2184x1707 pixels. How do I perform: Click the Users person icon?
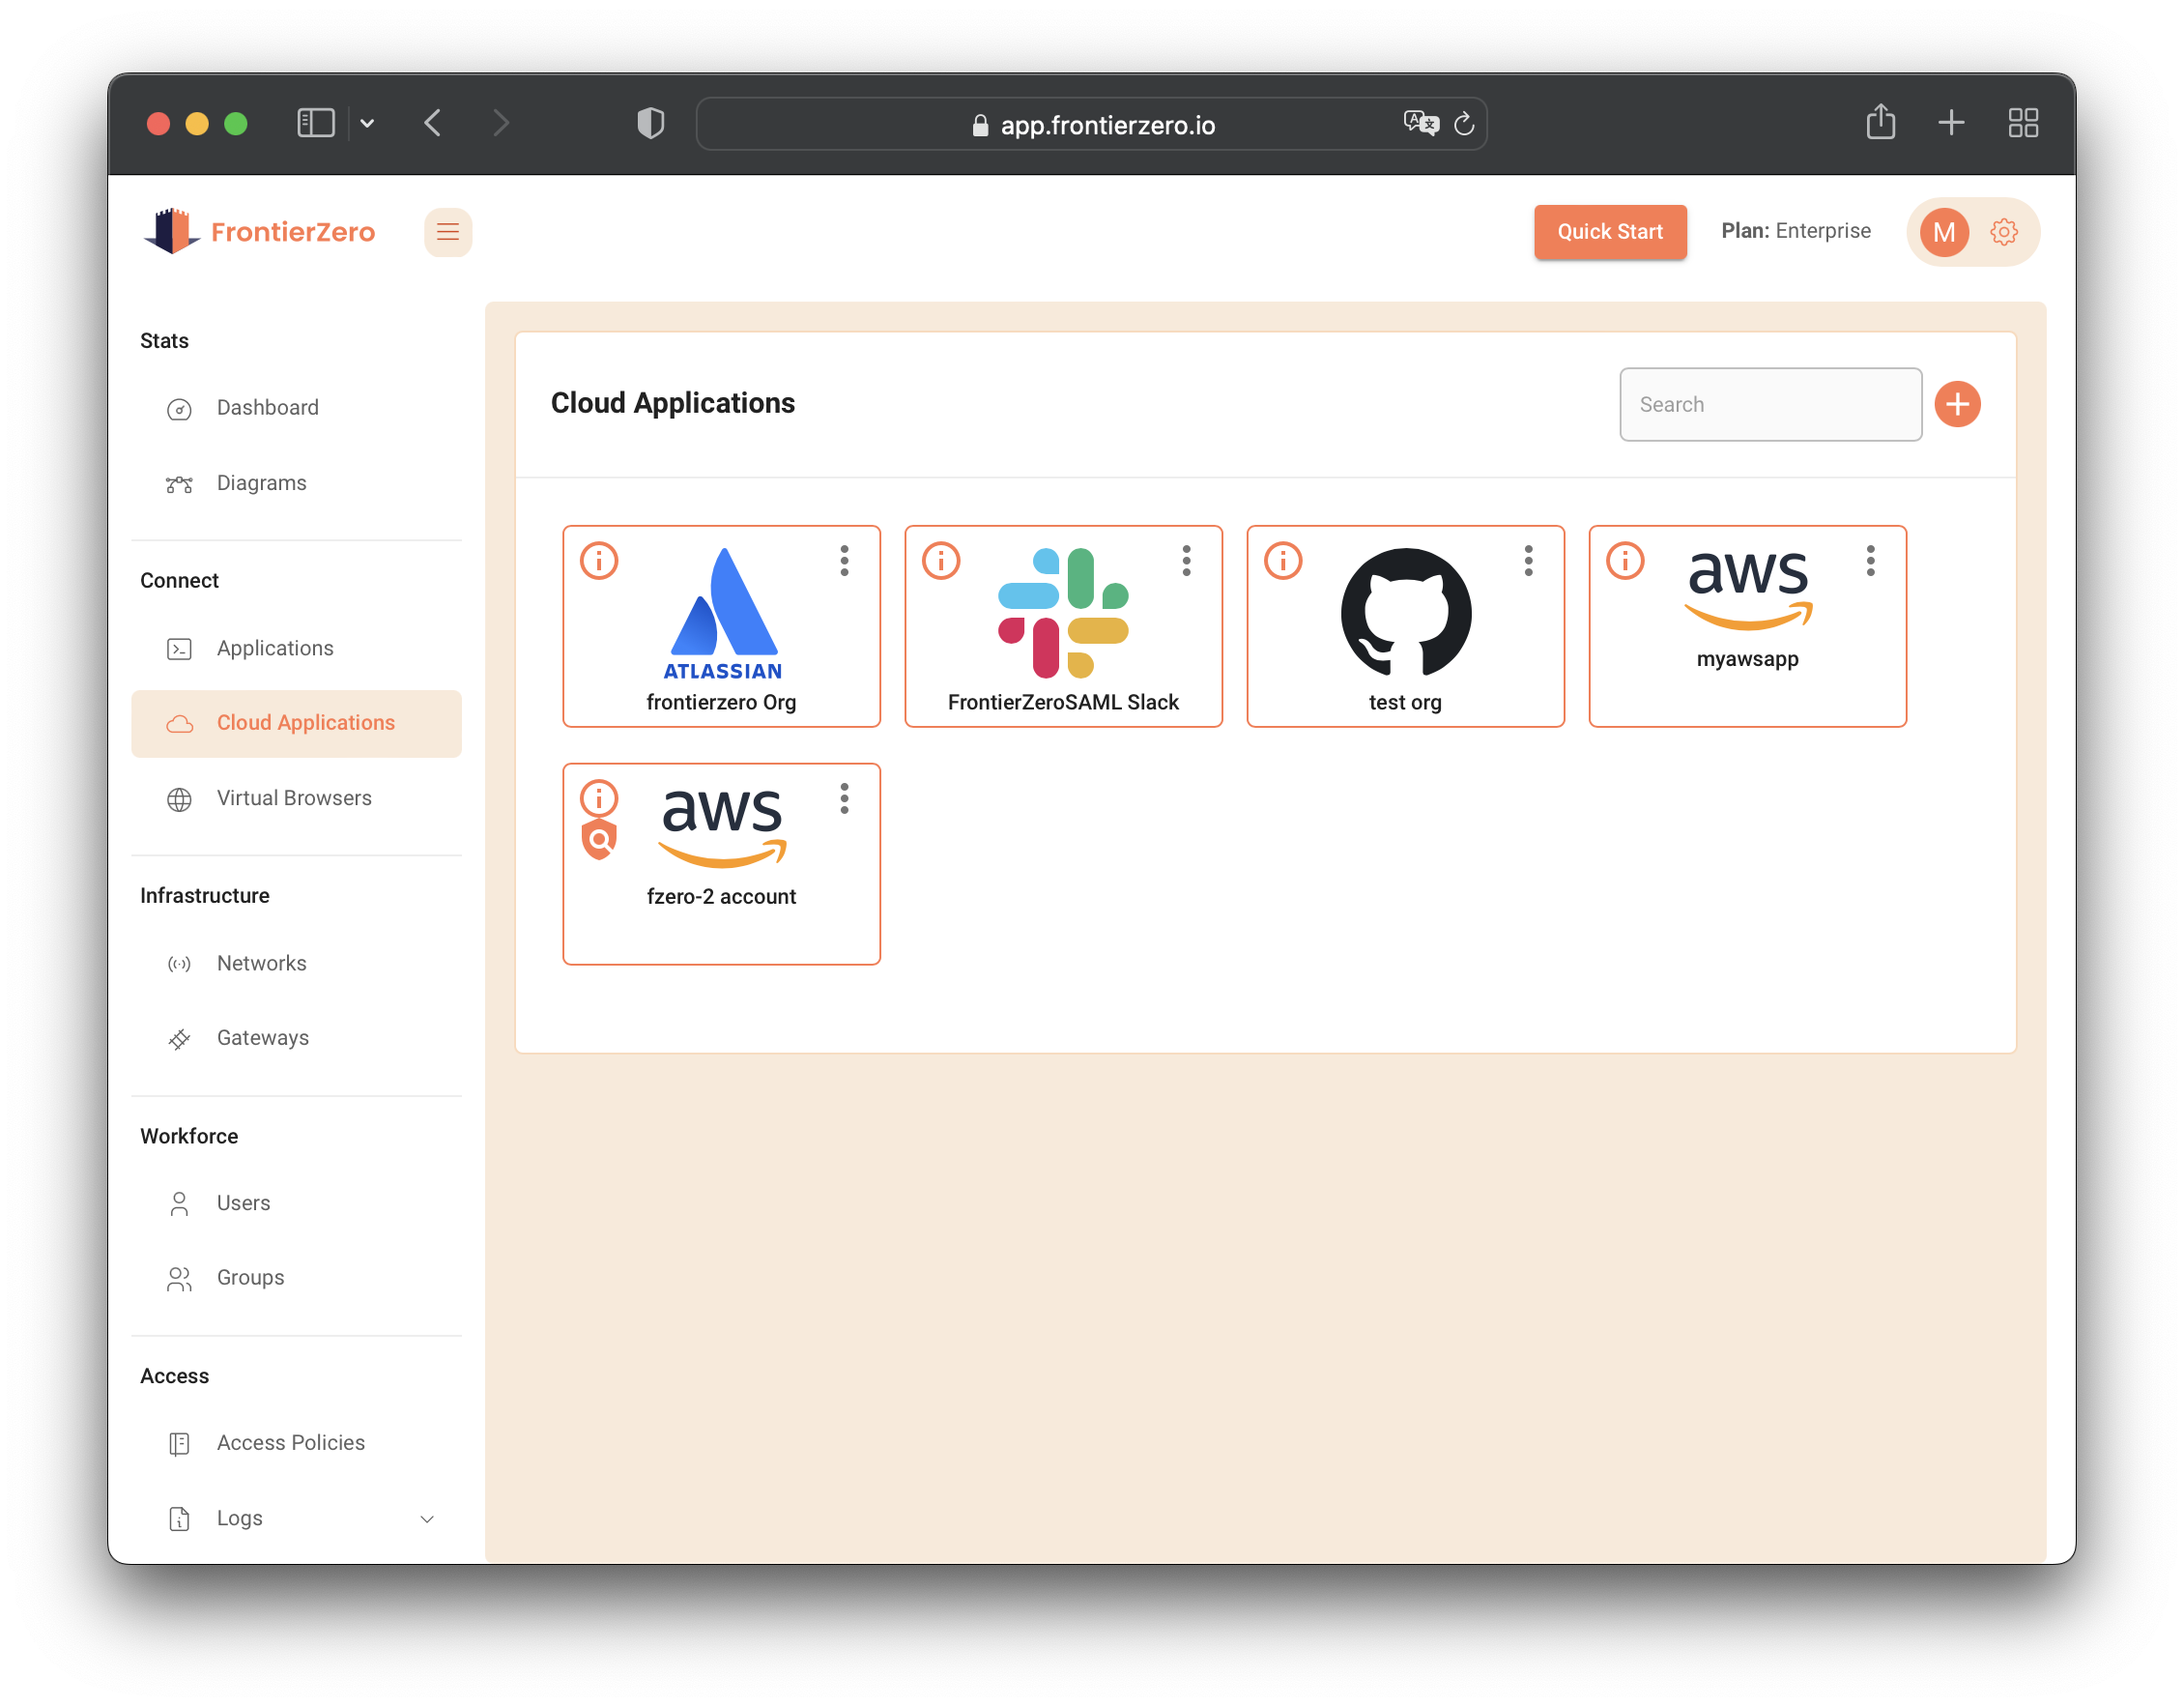point(179,1204)
